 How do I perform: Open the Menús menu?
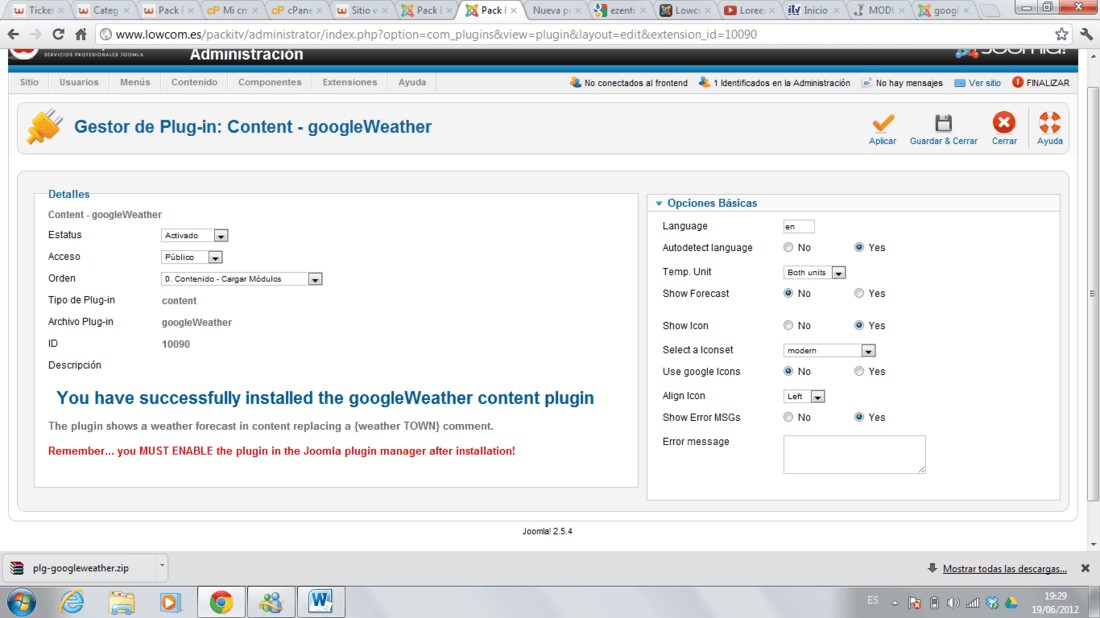coord(135,82)
